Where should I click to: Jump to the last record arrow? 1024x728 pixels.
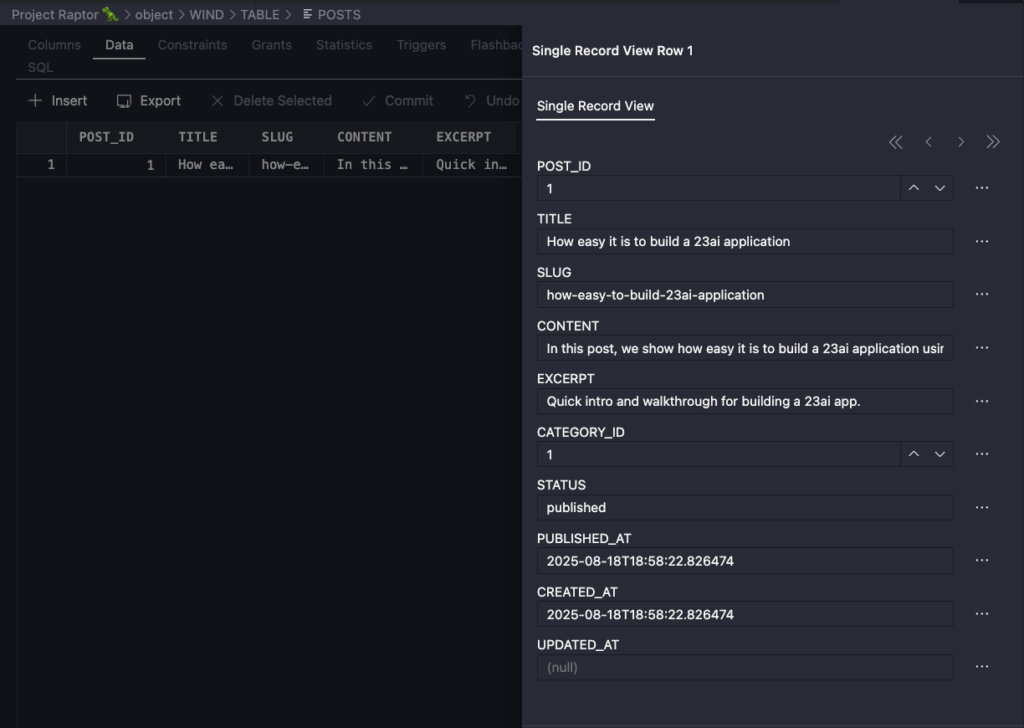pos(993,142)
